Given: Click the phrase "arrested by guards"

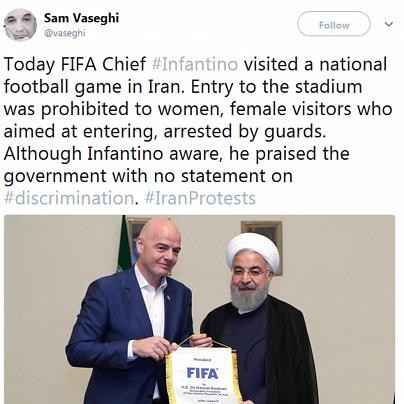Looking at the screenshot, I should tap(244, 131).
